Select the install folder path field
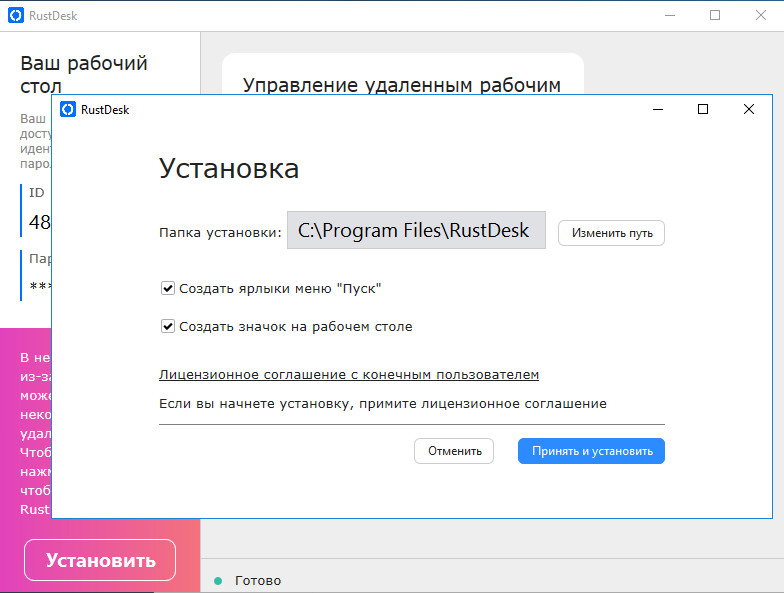 click(416, 230)
